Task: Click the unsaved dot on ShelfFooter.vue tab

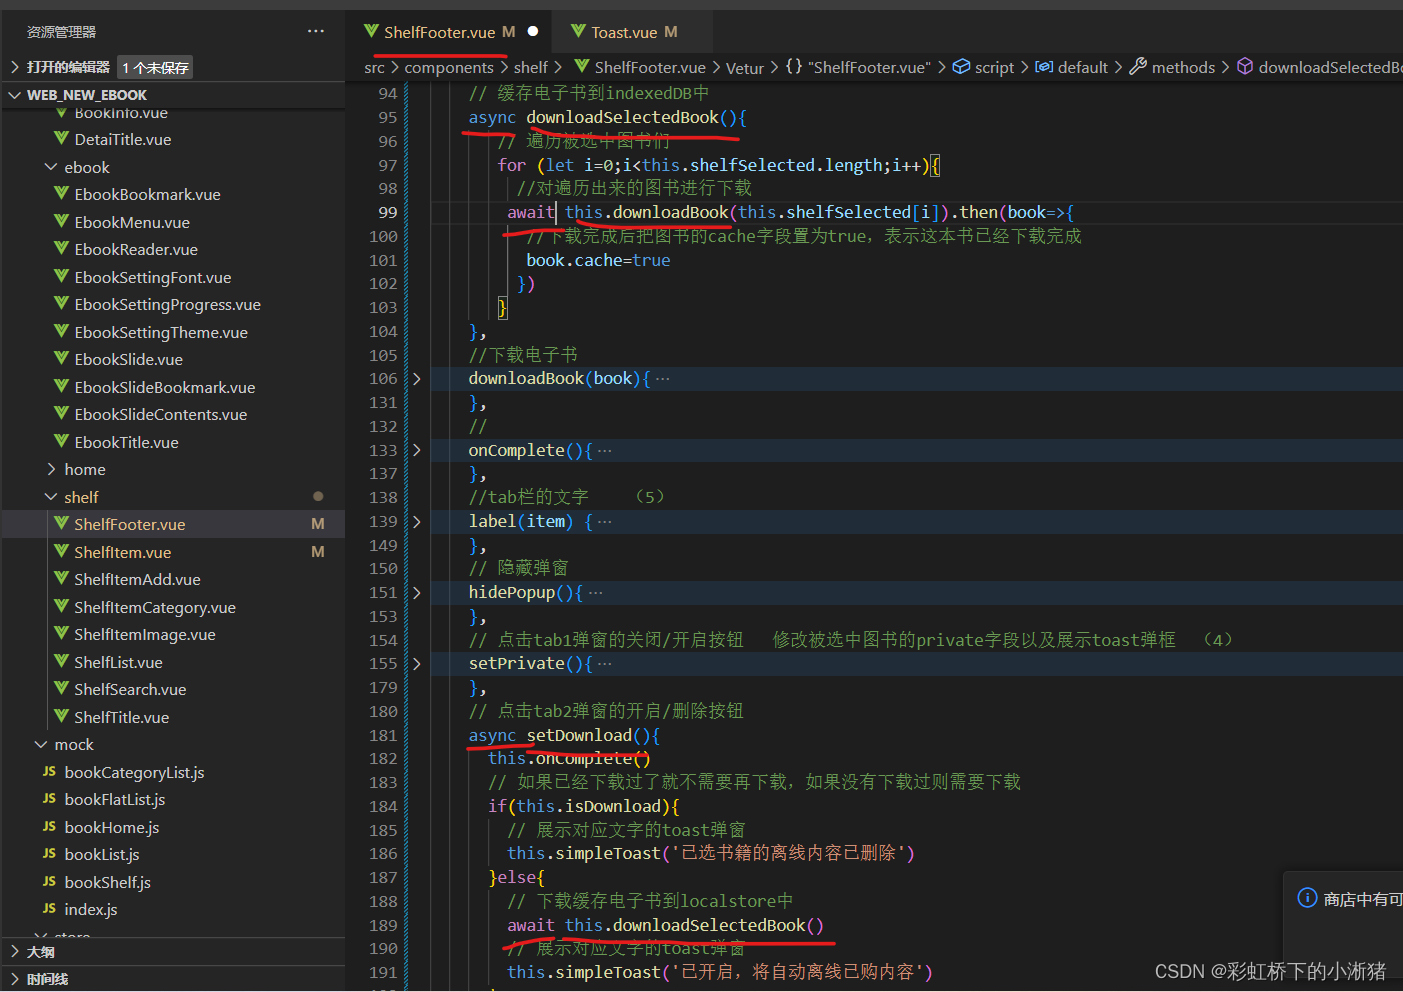Action: tap(533, 31)
